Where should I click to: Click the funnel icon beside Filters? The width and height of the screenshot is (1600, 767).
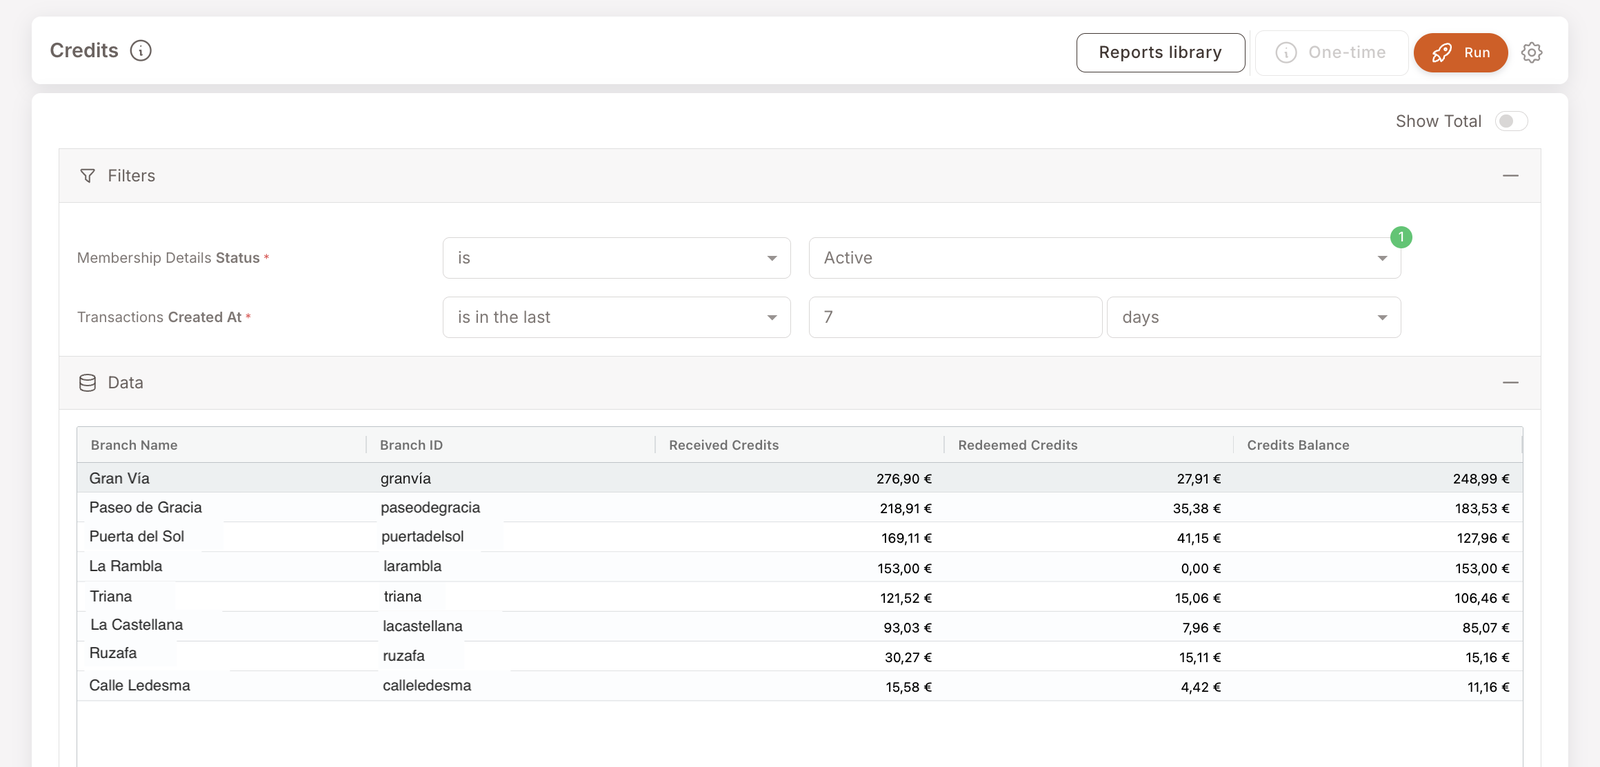coord(88,176)
